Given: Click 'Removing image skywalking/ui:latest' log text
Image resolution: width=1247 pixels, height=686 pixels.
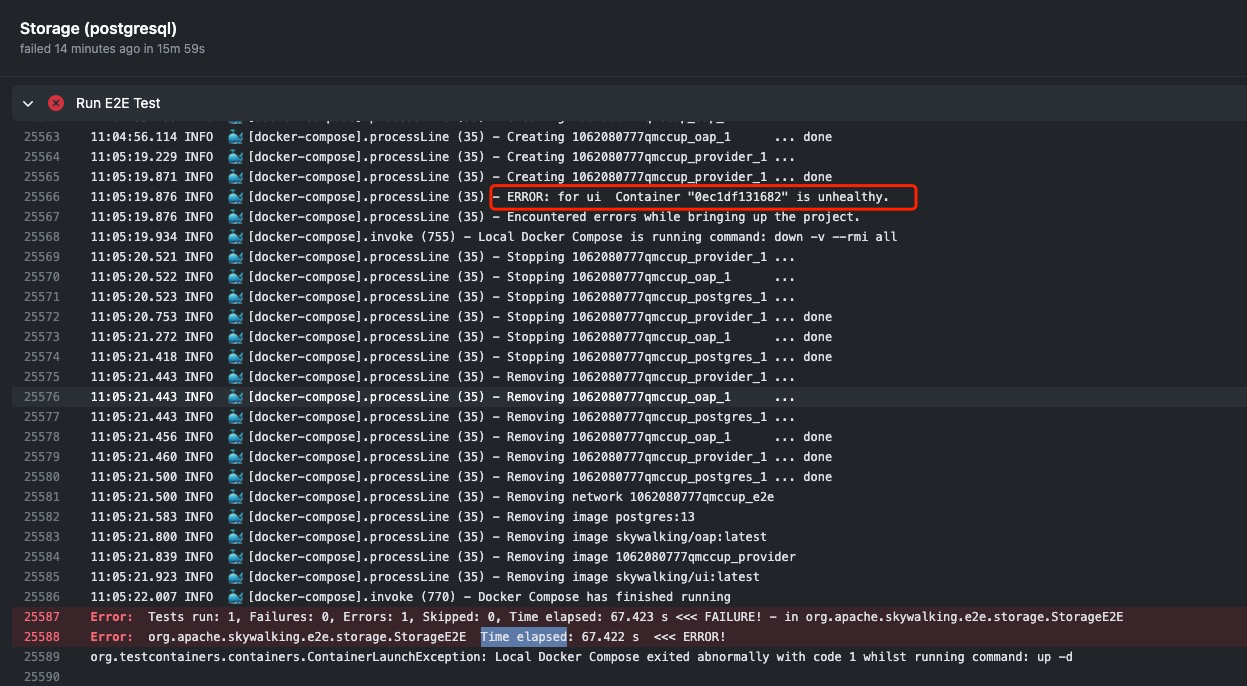Looking at the screenshot, I should tap(633, 577).
